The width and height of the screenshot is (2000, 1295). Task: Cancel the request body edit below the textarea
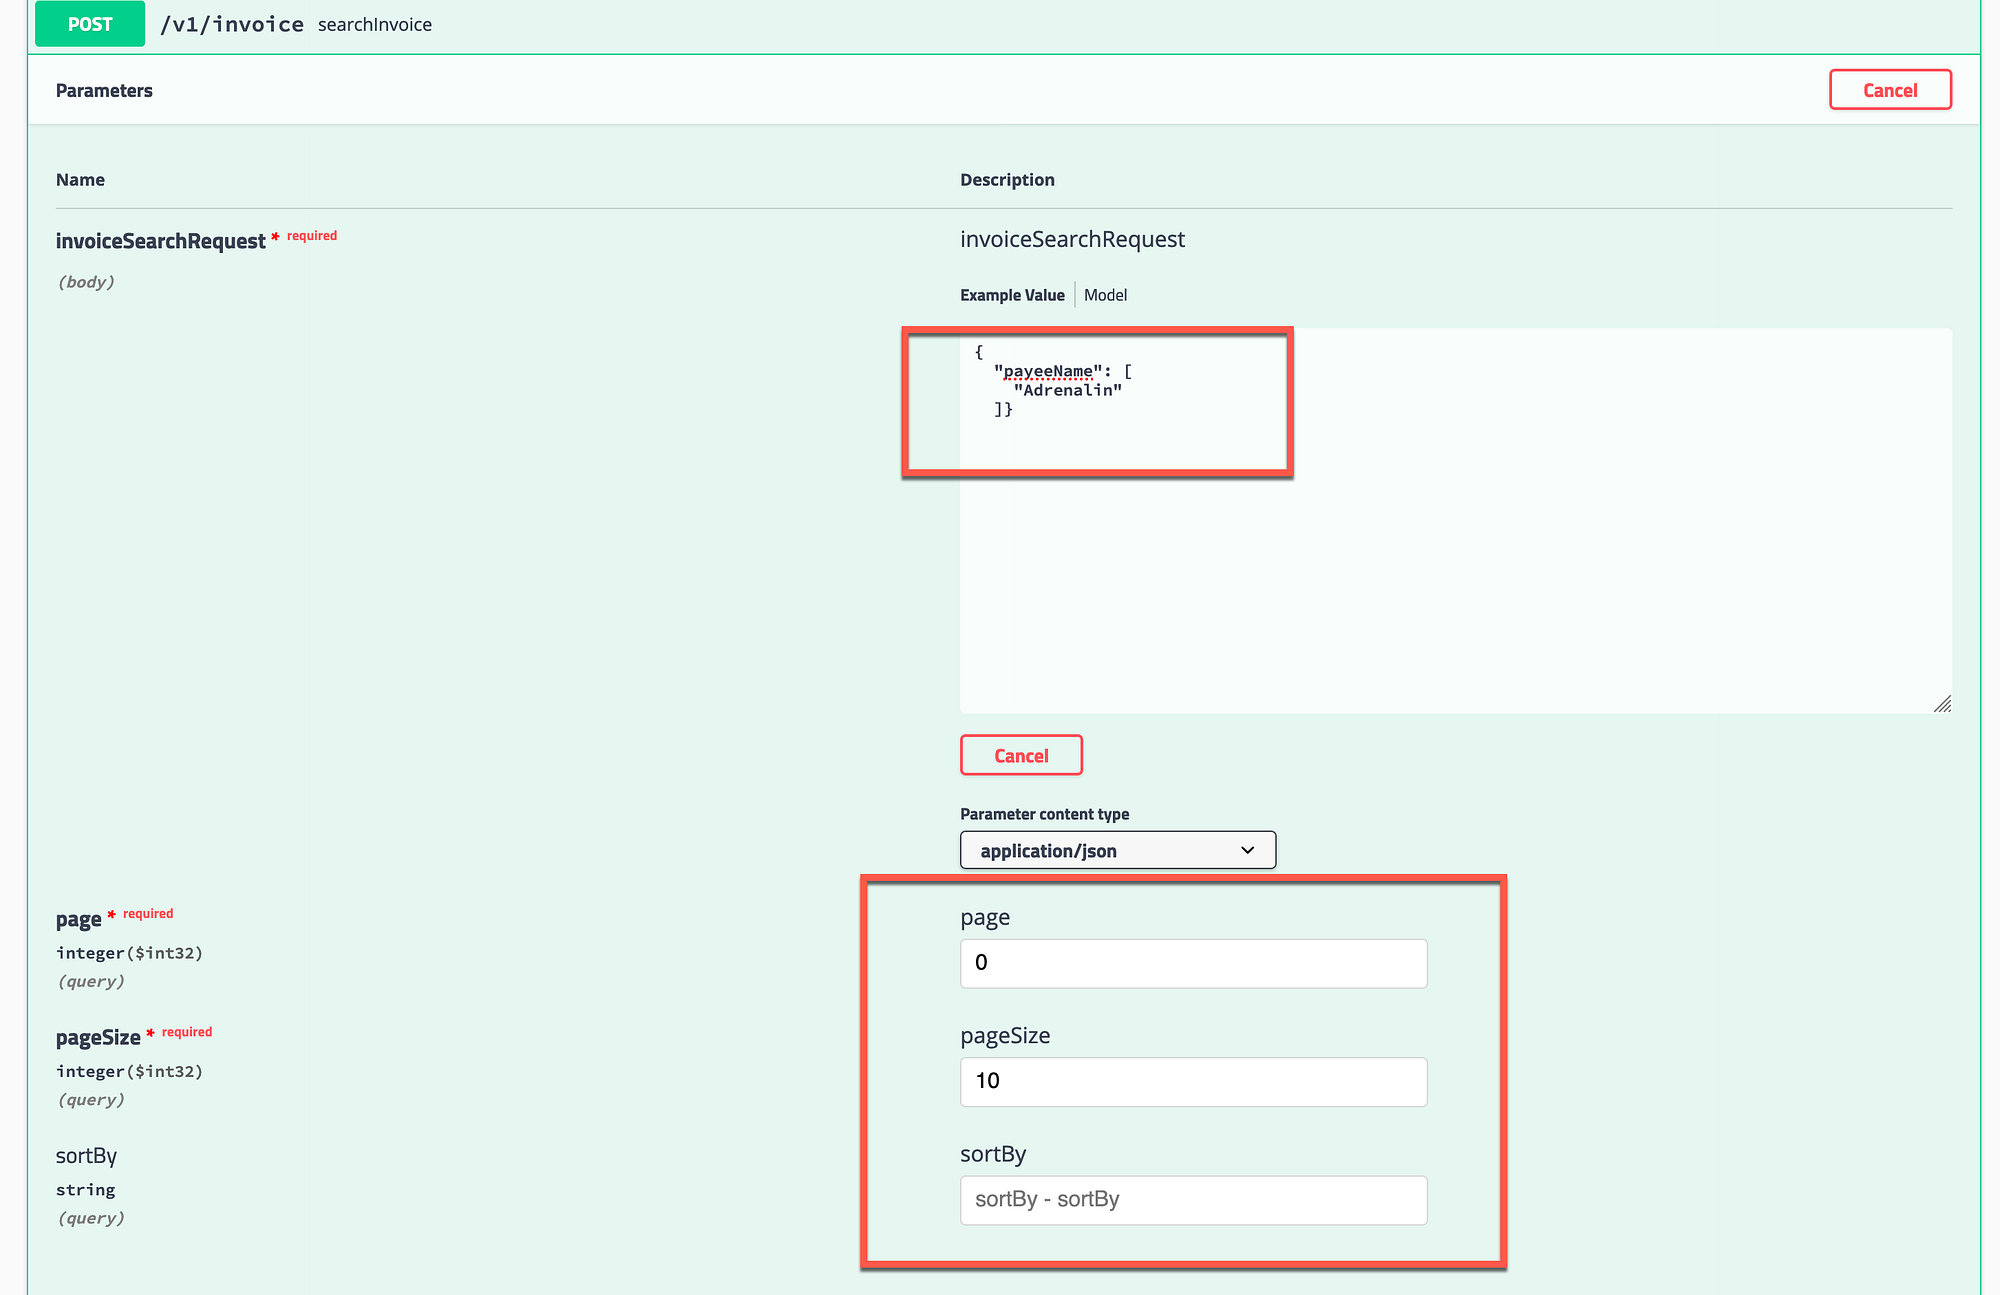[1020, 755]
